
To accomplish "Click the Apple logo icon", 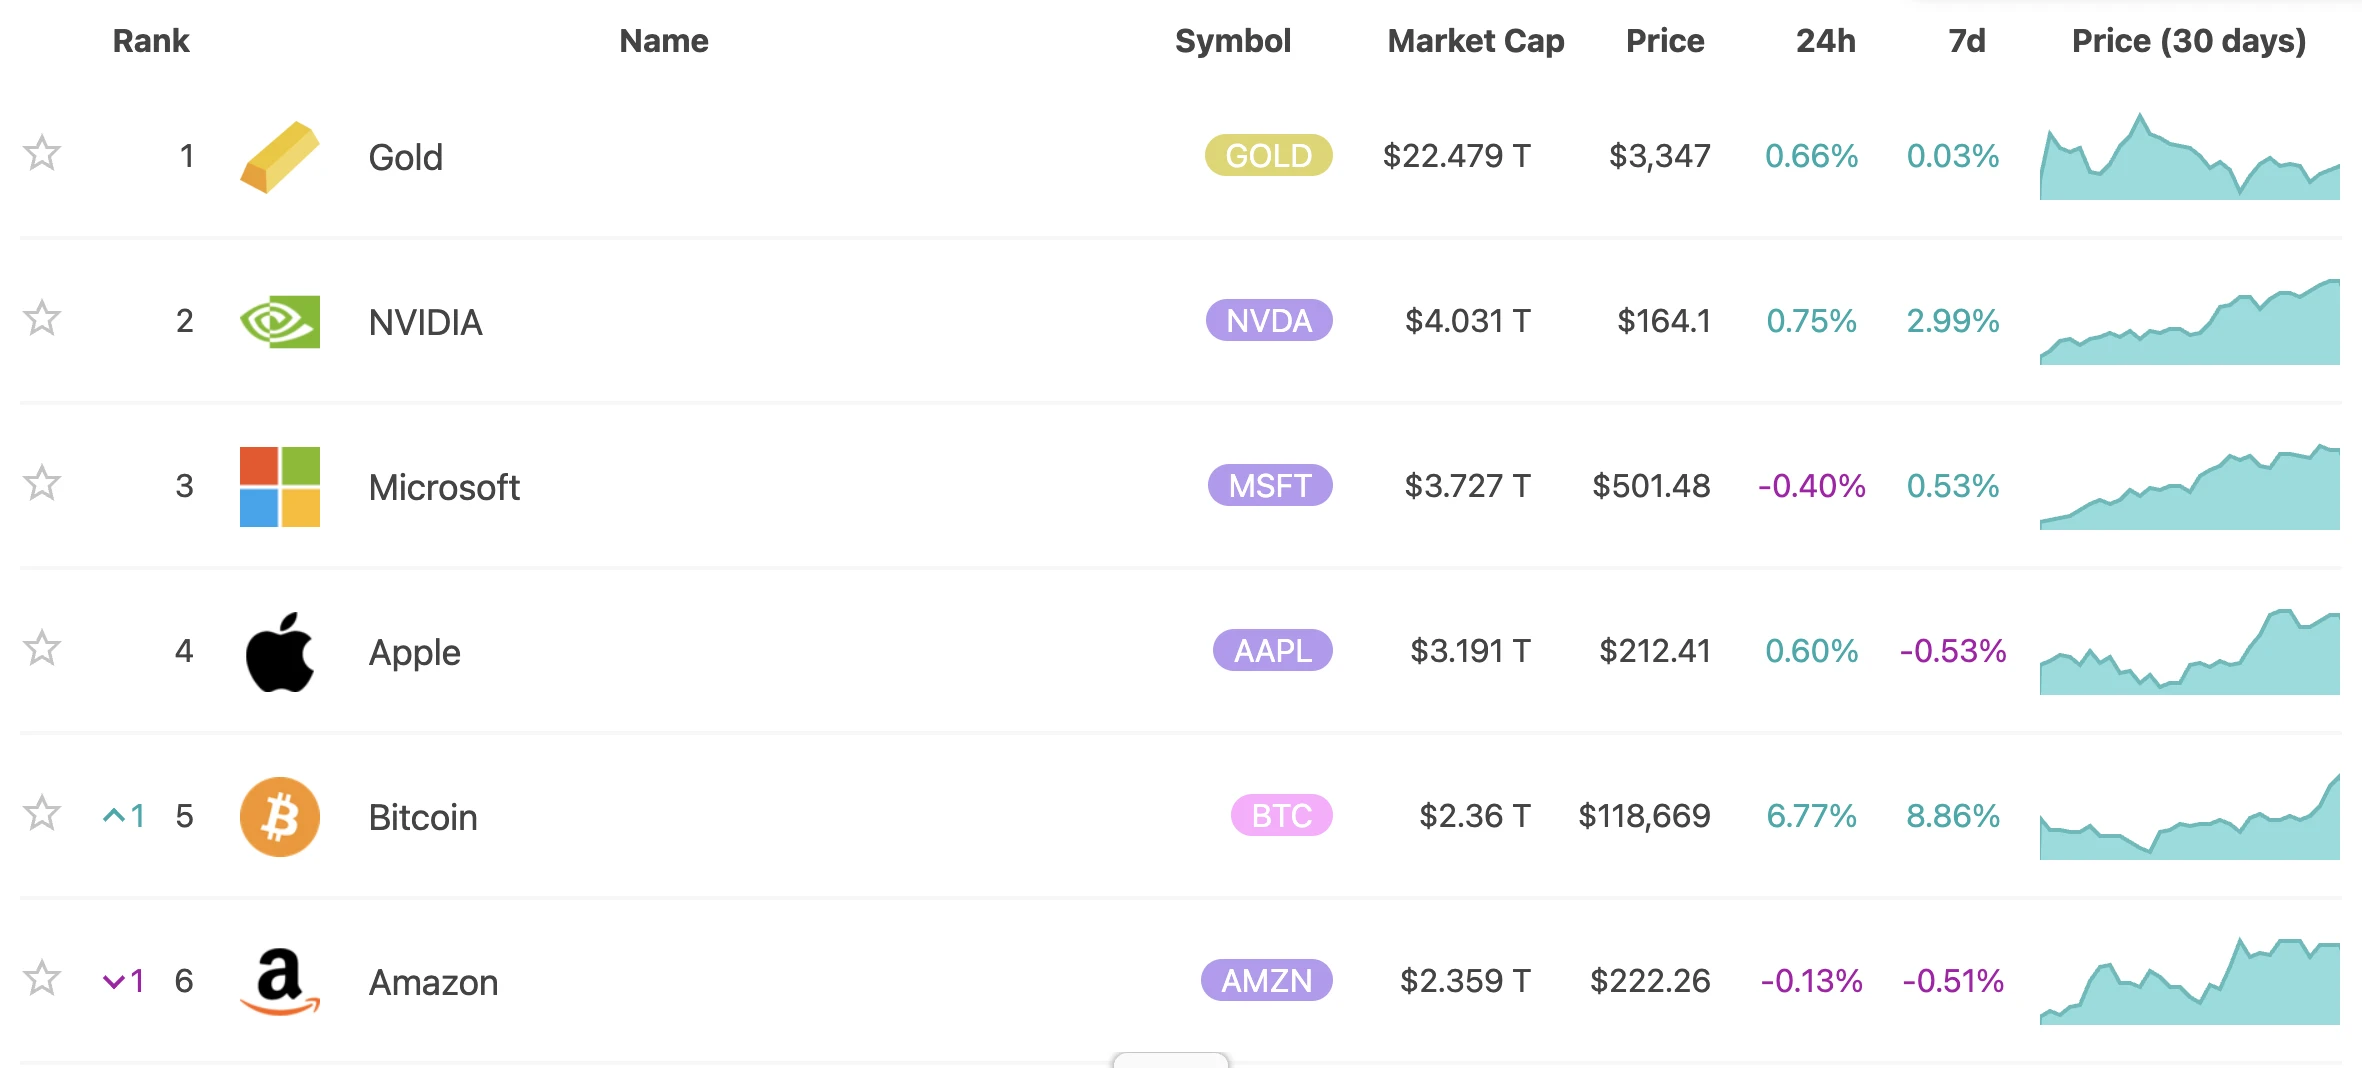I will point(279,652).
